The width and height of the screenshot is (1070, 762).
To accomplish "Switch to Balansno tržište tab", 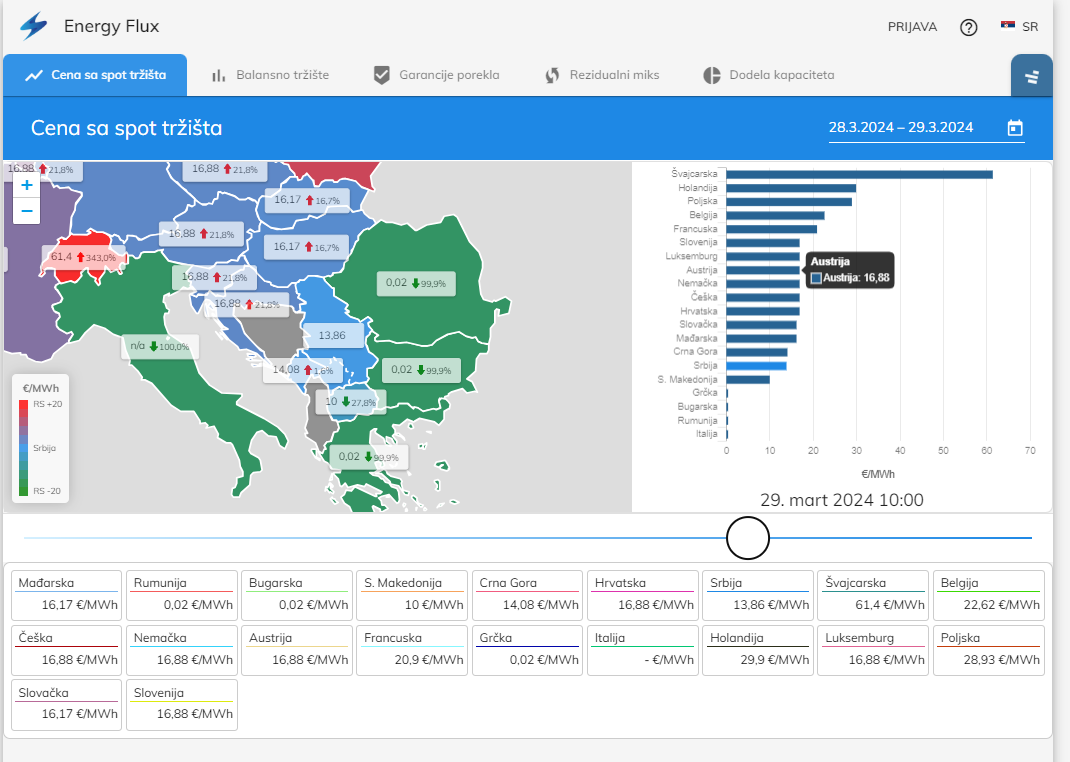I will (x=270, y=75).
